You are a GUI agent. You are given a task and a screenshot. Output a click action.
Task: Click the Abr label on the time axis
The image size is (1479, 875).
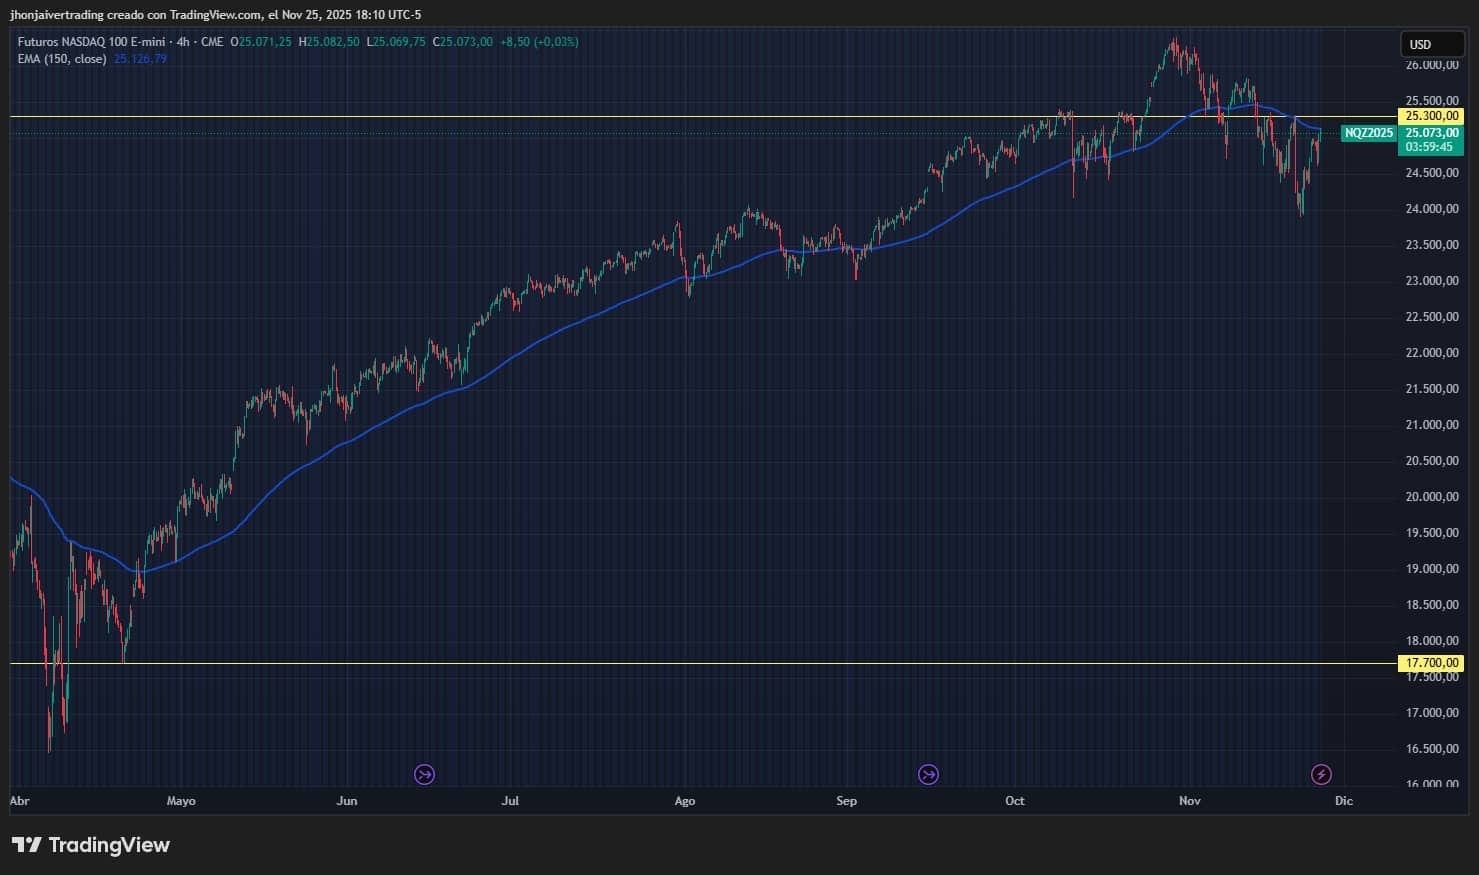coord(19,801)
